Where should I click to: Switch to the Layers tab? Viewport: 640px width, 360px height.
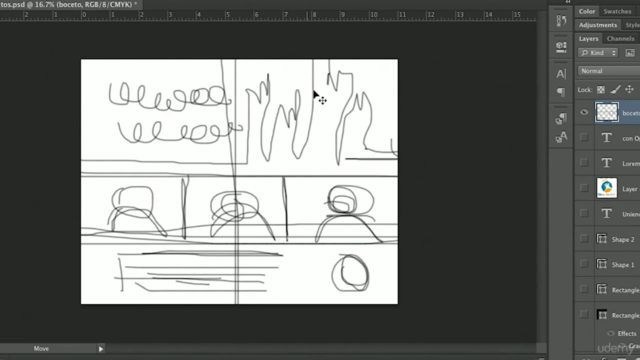[588, 39]
